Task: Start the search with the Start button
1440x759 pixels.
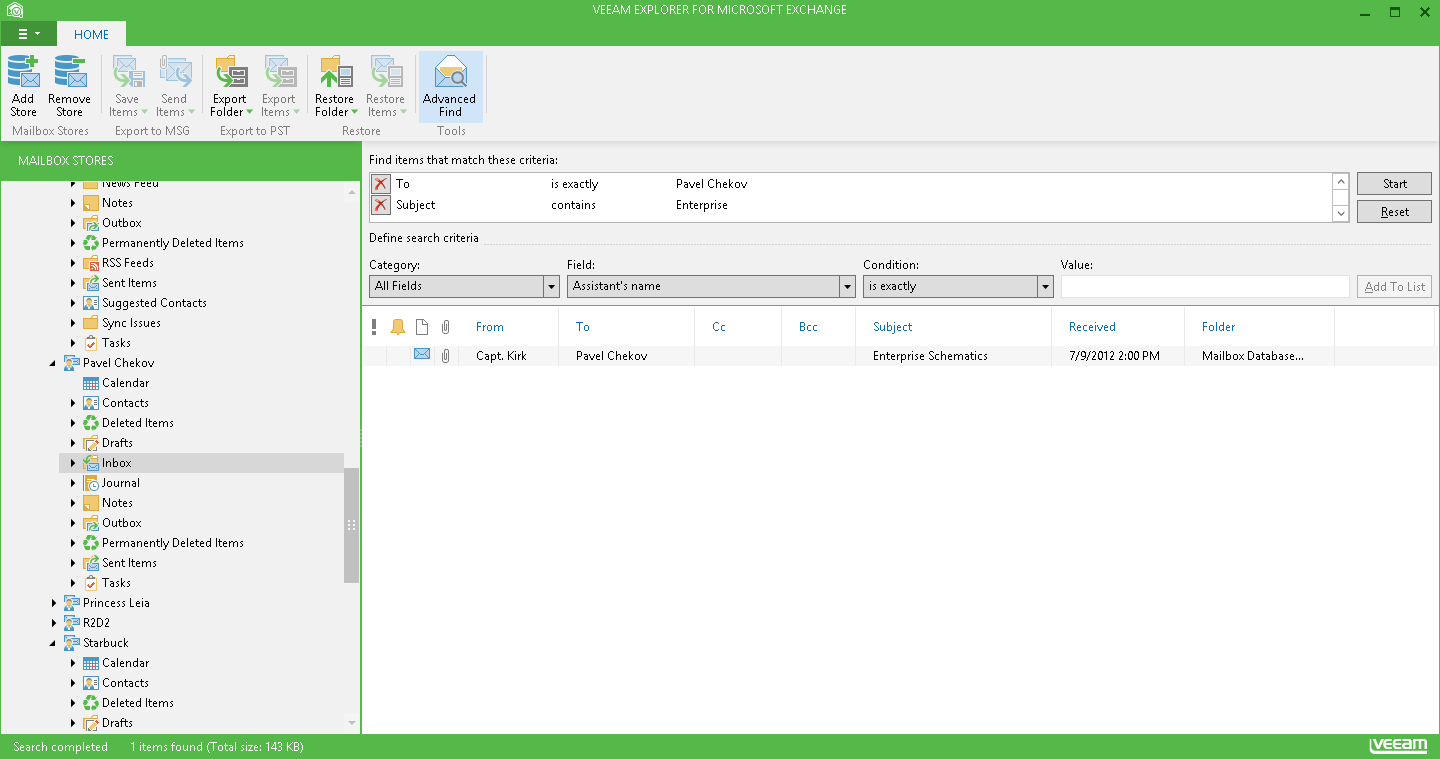Action: (1394, 184)
